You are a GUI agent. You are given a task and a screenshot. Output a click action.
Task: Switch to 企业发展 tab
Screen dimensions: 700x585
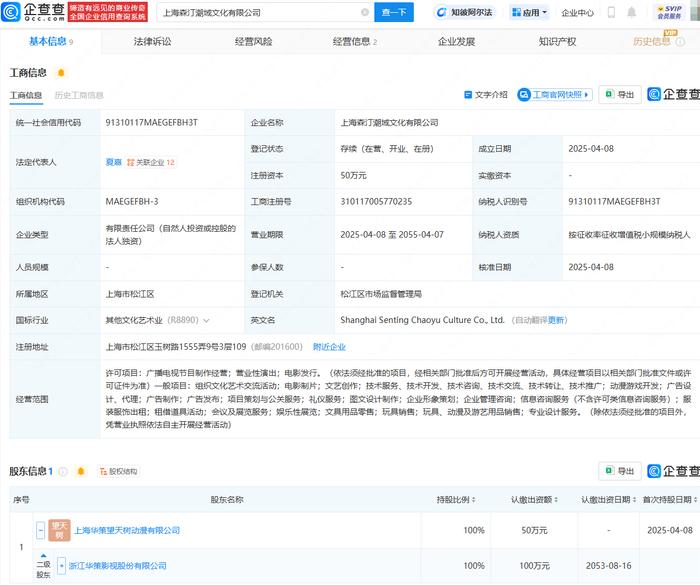click(456, 42)
